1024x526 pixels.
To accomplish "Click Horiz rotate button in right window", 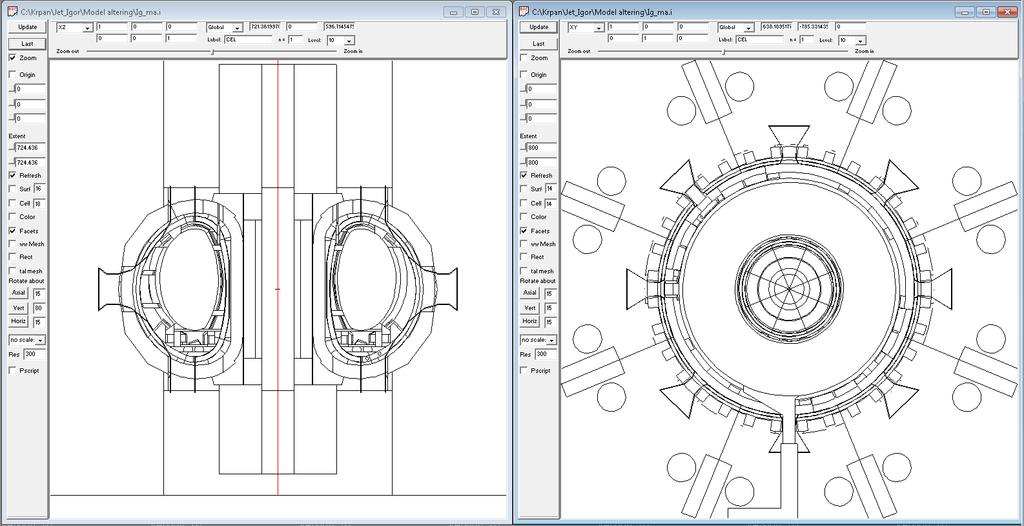I will [530, 321].
